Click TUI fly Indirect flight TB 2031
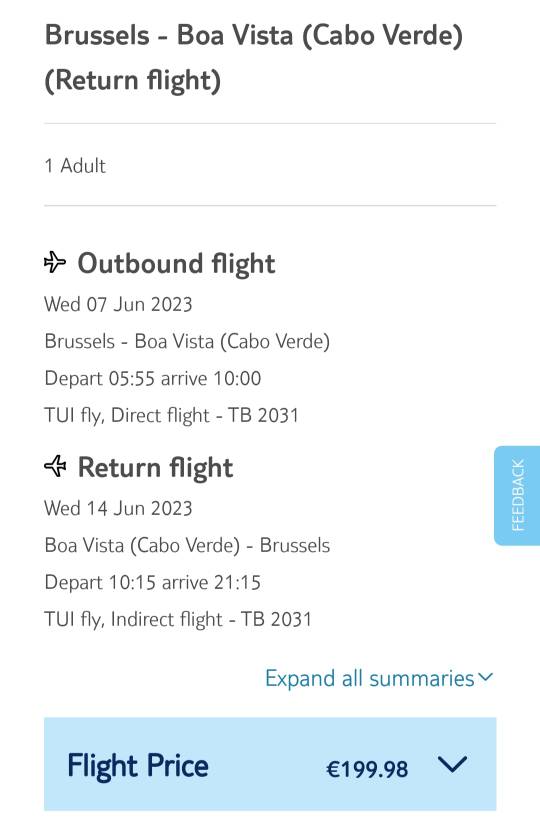Screen dimensions: 540x832 point(178,619)
